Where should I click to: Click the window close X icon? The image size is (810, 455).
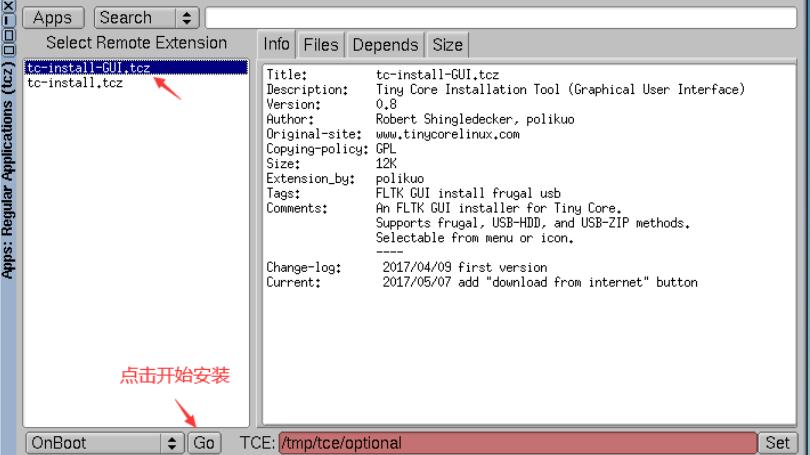8,6
